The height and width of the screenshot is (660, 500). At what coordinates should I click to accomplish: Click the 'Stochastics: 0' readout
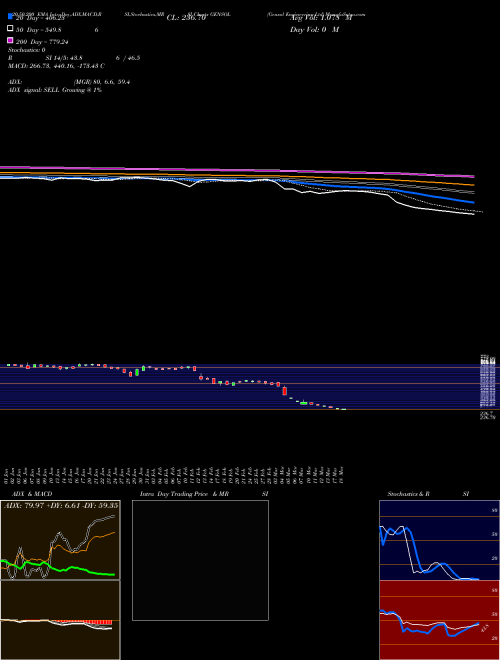(x=27, y=50)
